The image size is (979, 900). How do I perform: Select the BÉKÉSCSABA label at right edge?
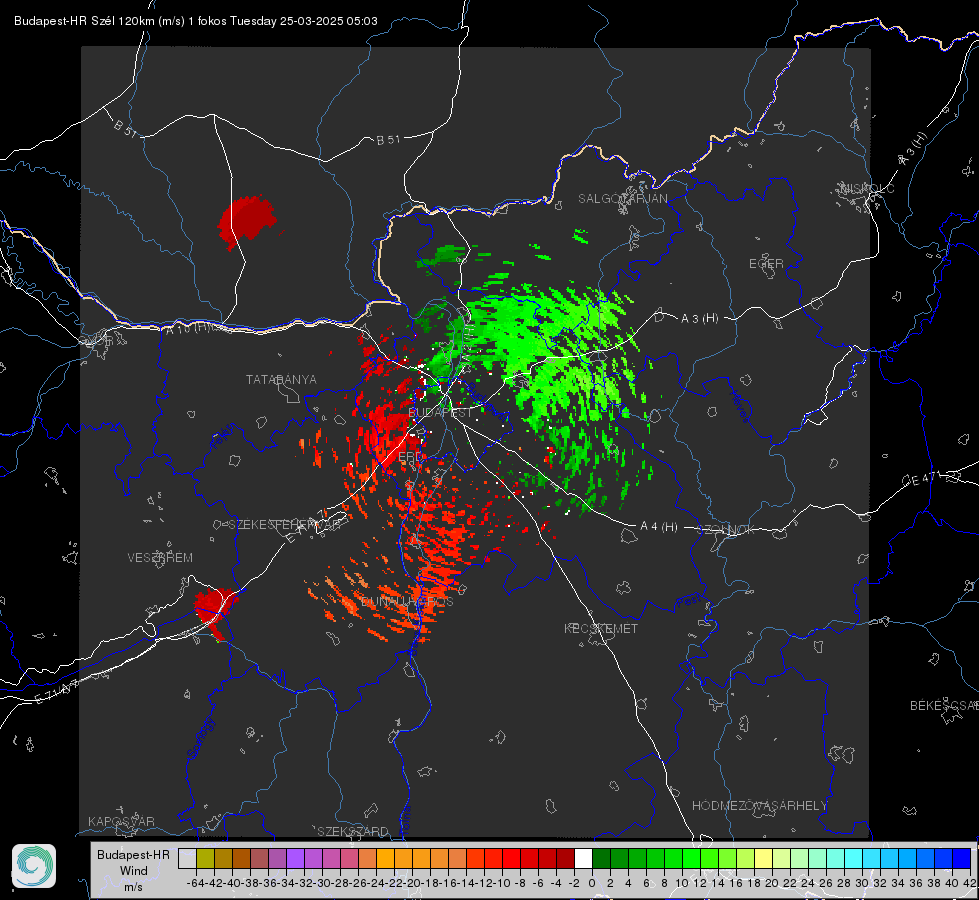(944, 705)
